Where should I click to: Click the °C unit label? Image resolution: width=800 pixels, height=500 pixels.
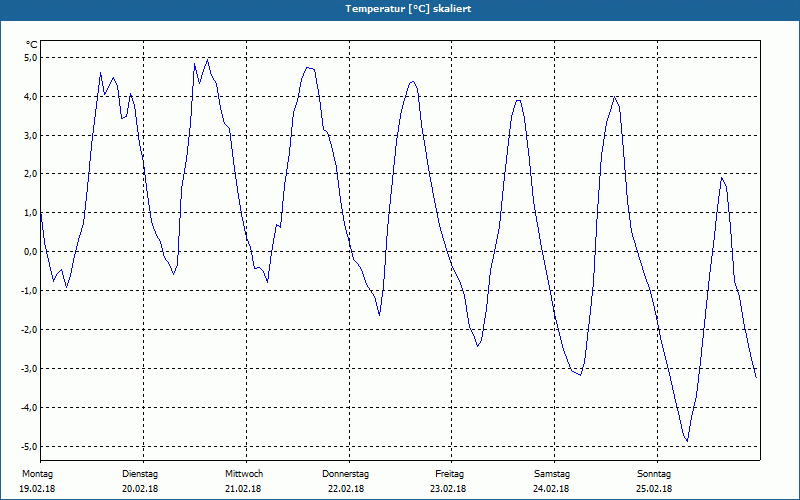coord(32,45)
